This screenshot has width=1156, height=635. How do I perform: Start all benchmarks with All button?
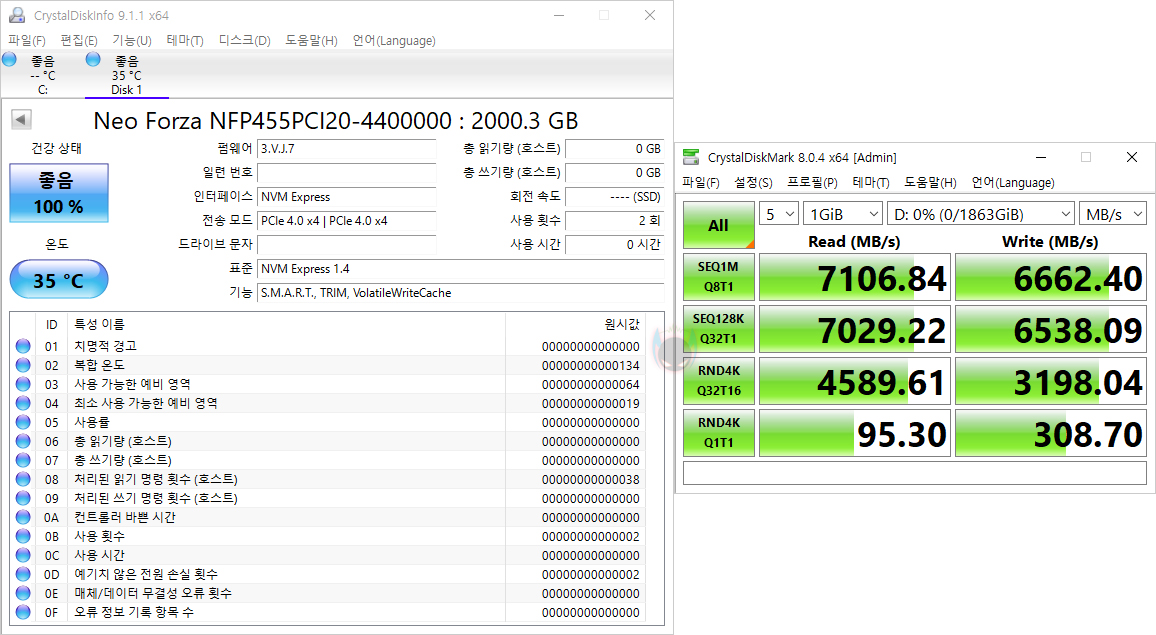pos(719,225)
